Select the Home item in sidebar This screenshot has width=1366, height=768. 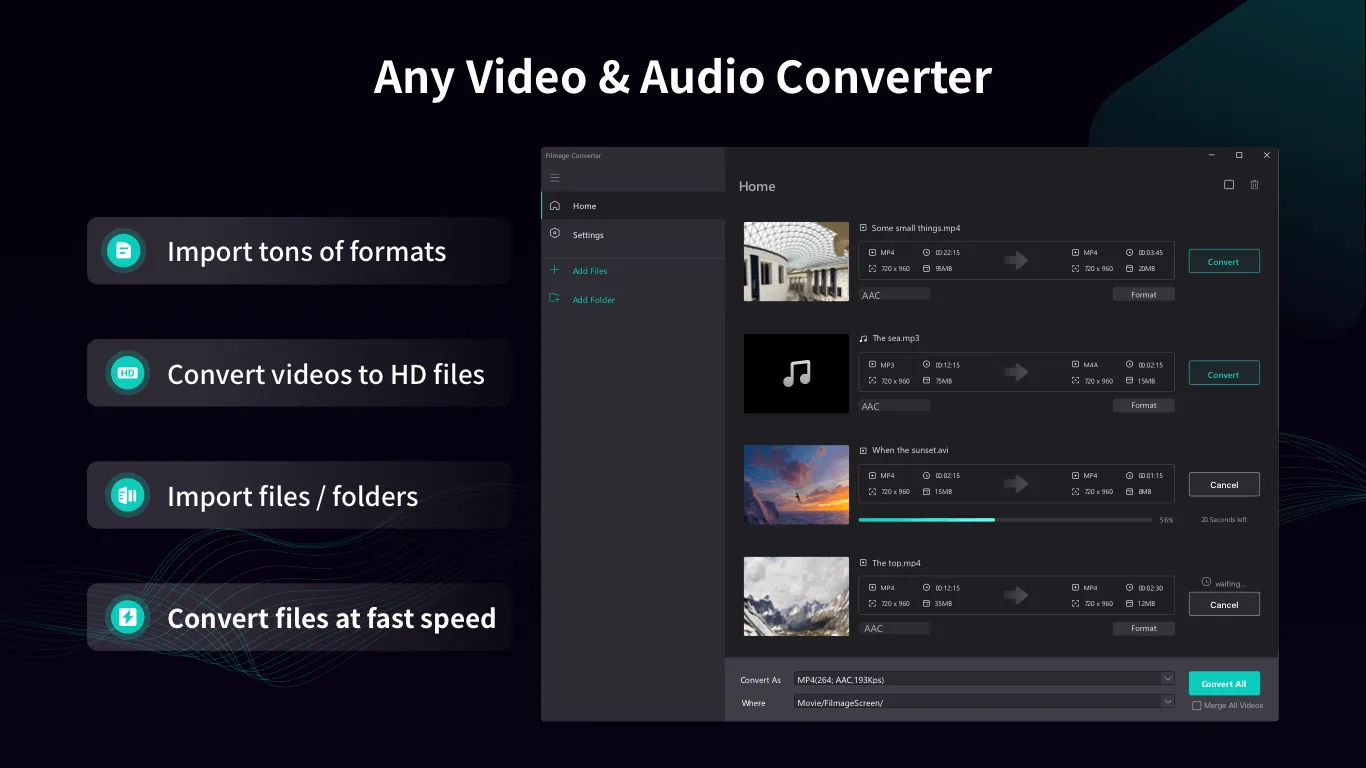[x=633, y=206]
